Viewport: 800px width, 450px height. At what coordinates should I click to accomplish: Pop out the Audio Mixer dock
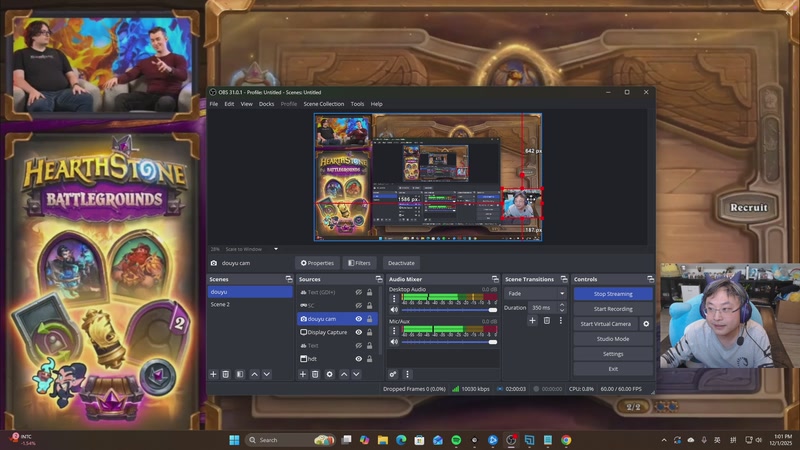(495, 279)
